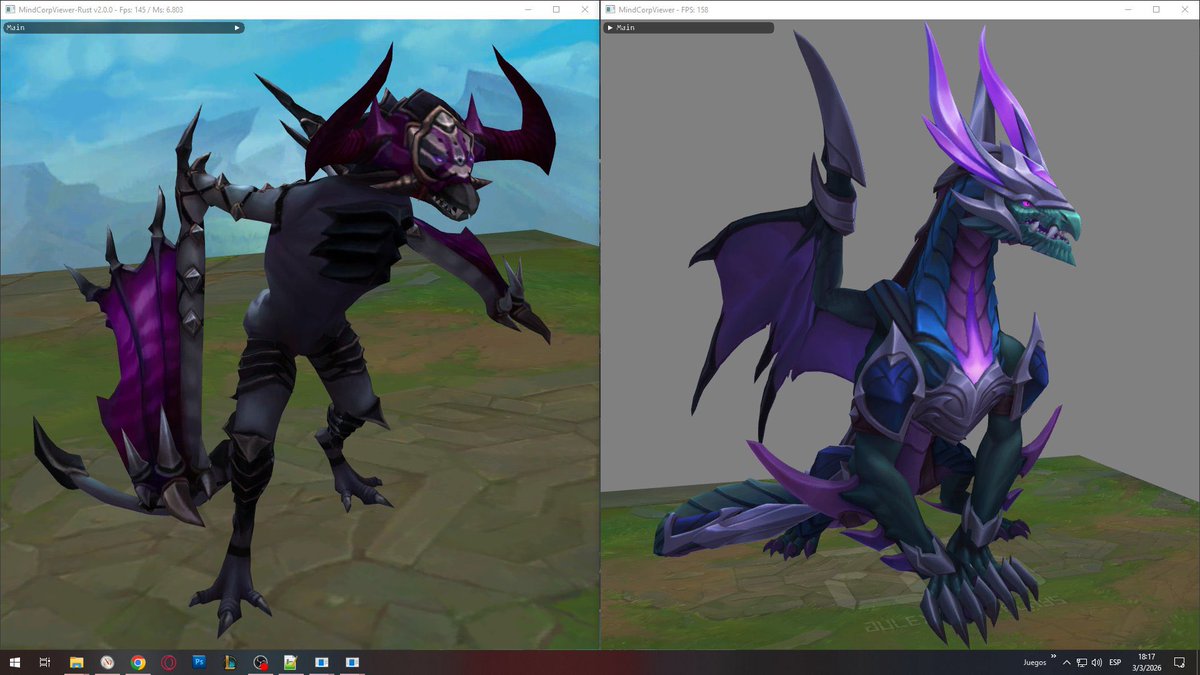Image resolution: width=1200 pixels, height=675 pixels.
Task: Open the Juegos toolbar on the taskbar
Action: click(1035, 662)
